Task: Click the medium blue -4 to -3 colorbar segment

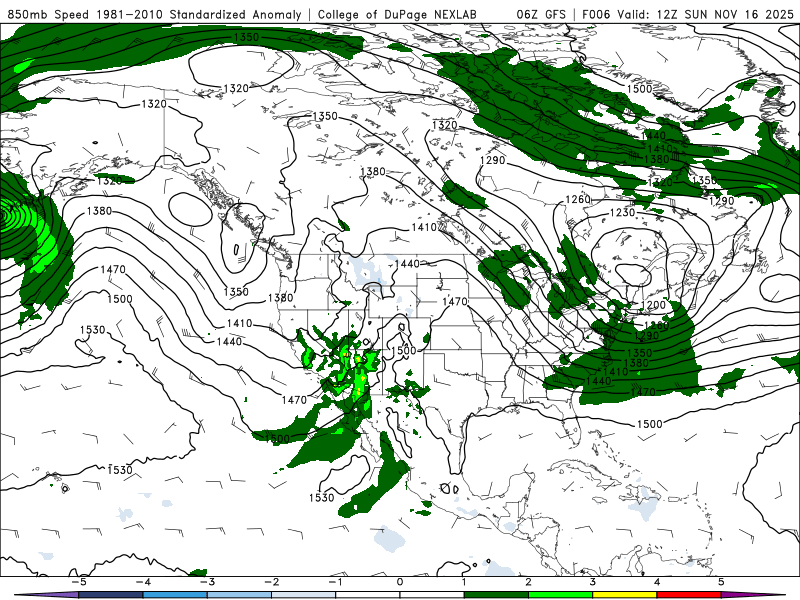Action: click(x=175, y=595)
